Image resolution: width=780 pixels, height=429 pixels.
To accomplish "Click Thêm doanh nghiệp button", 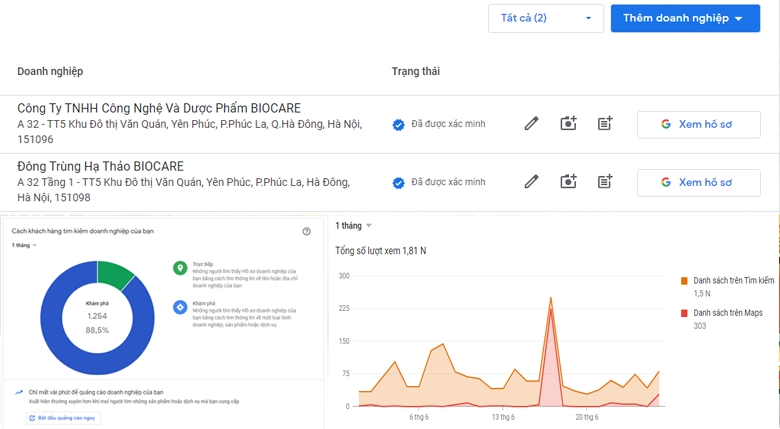I will coord(685,18).
